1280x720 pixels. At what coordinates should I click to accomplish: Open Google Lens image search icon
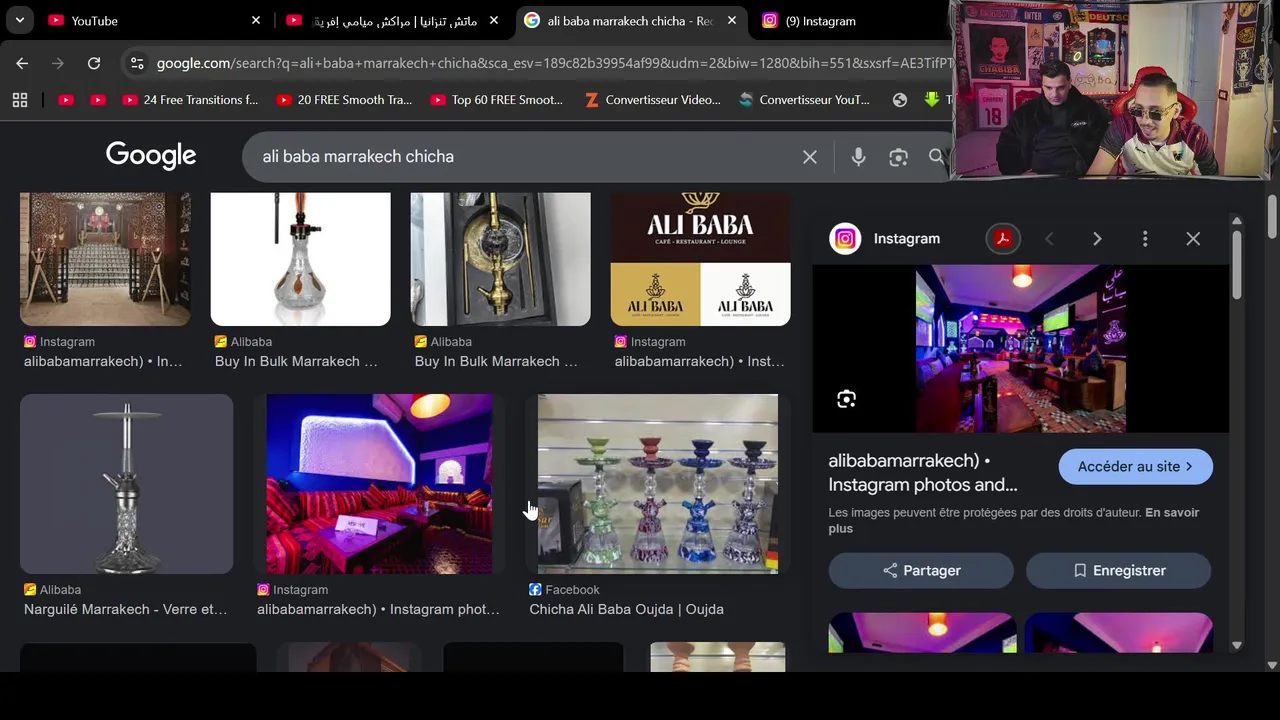tap(898, 157)
